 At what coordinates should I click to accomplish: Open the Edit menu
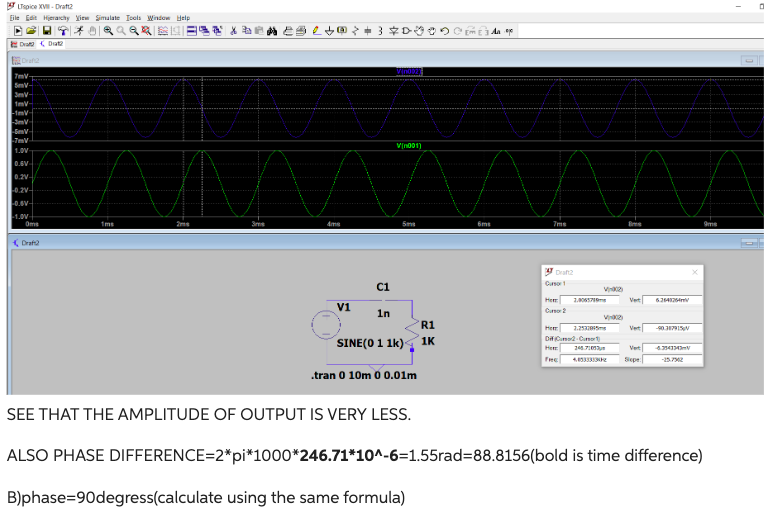click(x=31, y=18)
